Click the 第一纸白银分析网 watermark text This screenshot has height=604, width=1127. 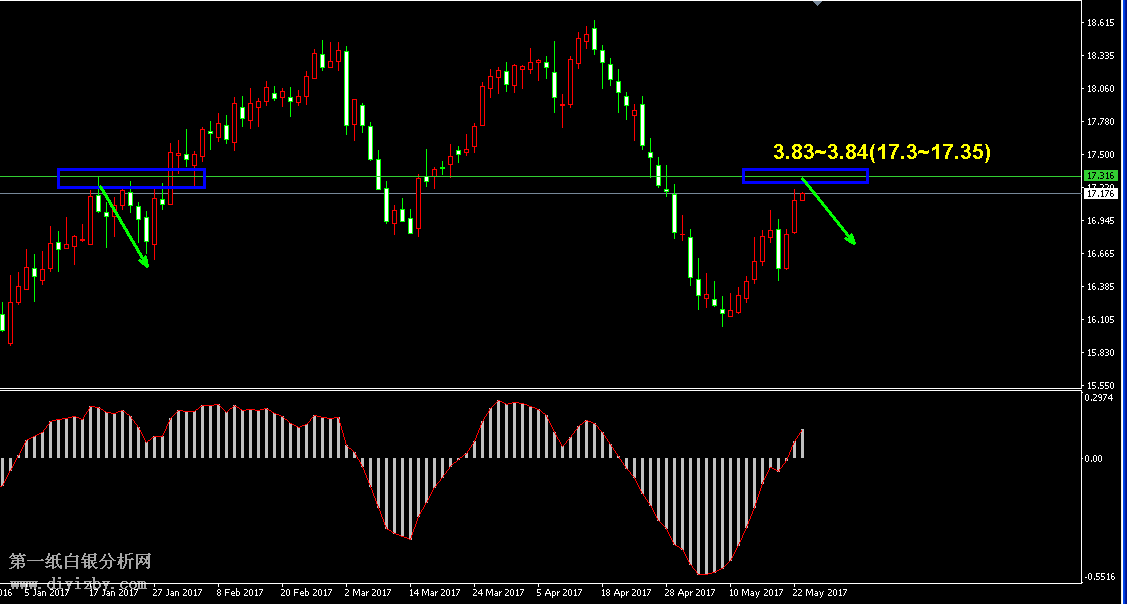pyautogui.click(x=80, y=562)
